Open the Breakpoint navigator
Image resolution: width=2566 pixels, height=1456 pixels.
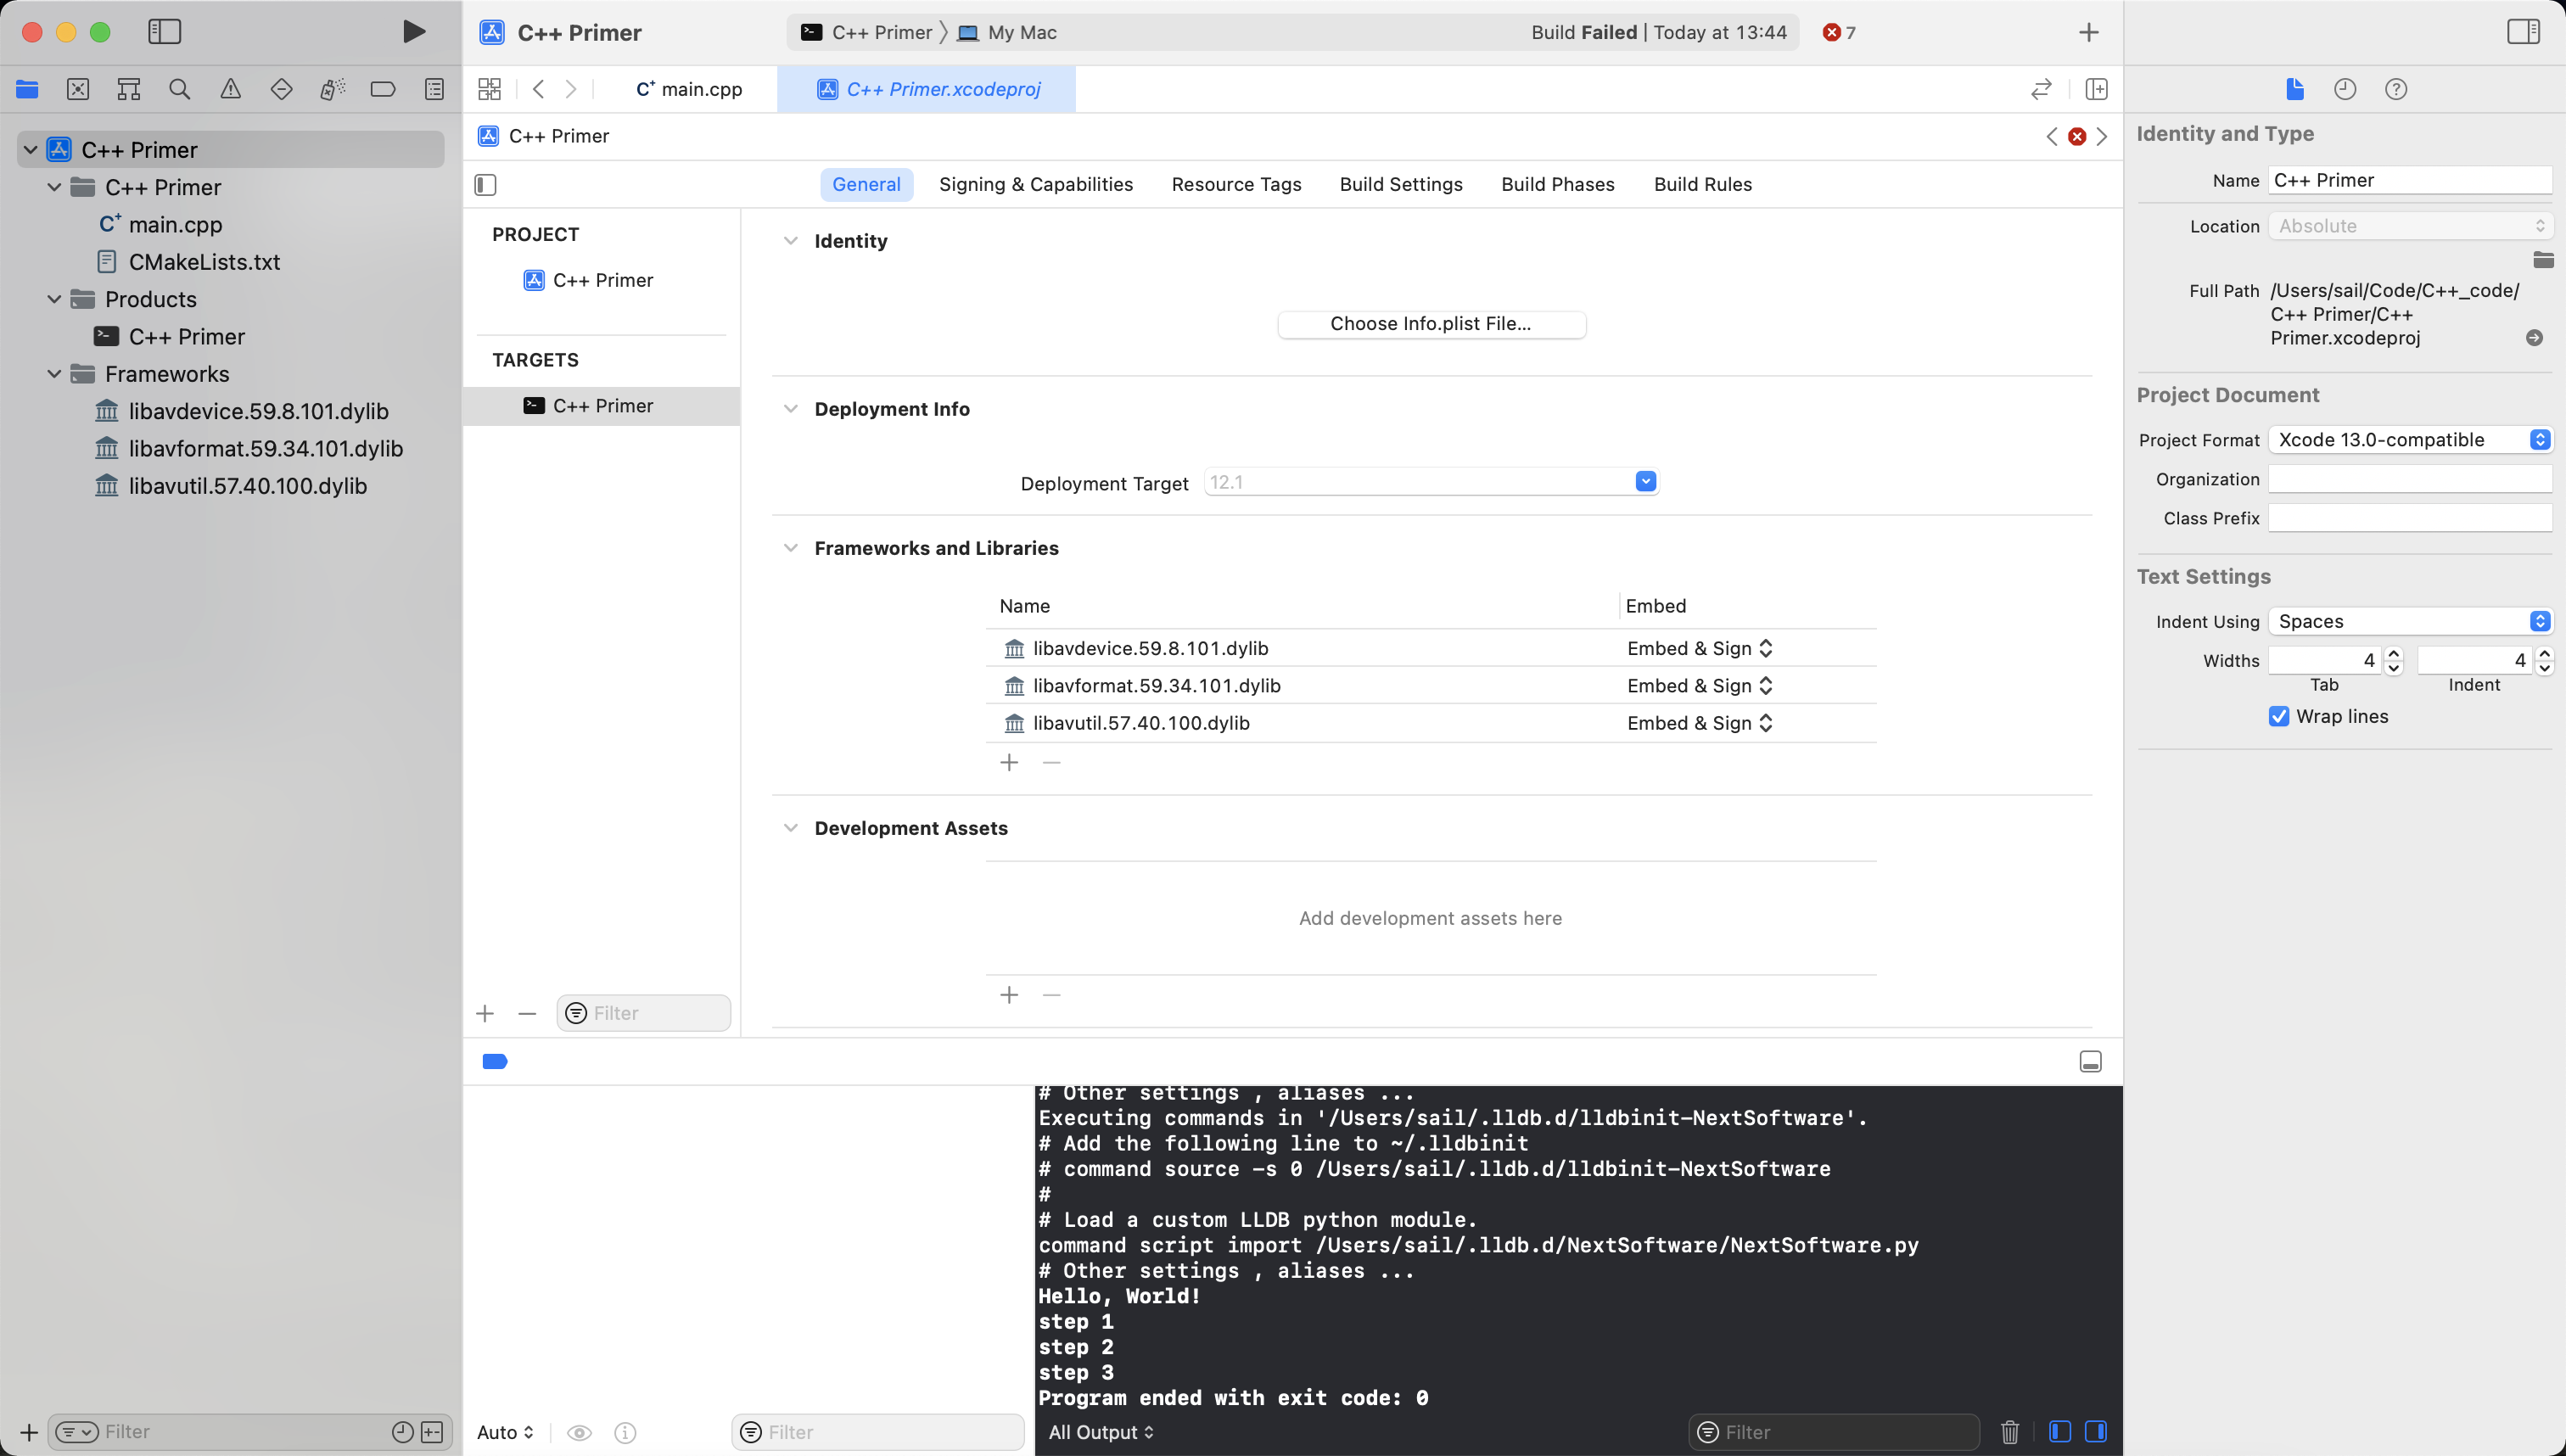383,89
